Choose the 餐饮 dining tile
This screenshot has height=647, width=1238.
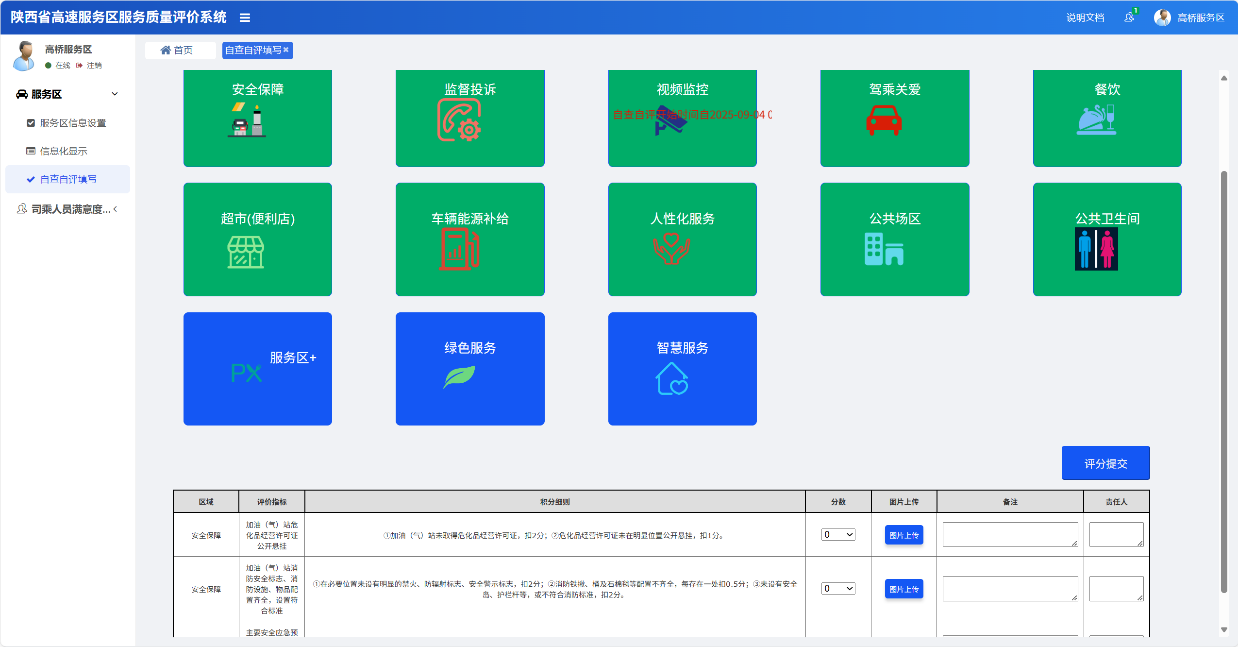pos(1106,117)
